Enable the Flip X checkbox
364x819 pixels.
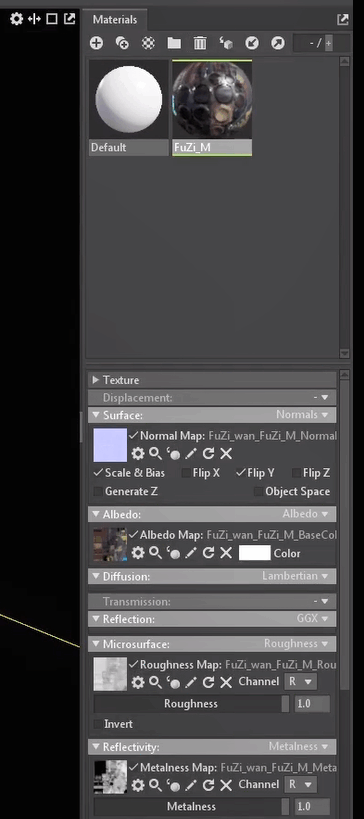(186, 473)
